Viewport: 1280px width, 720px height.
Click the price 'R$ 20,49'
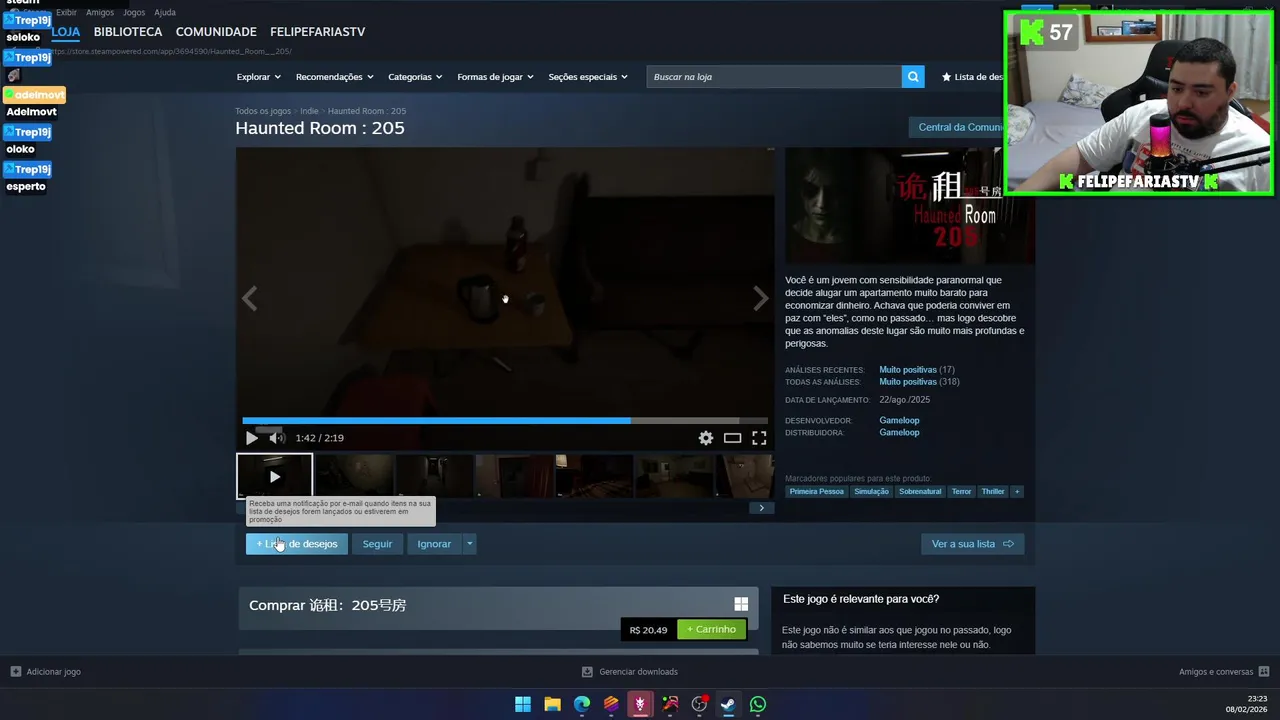pyautogui.click(x=648, y=630)
